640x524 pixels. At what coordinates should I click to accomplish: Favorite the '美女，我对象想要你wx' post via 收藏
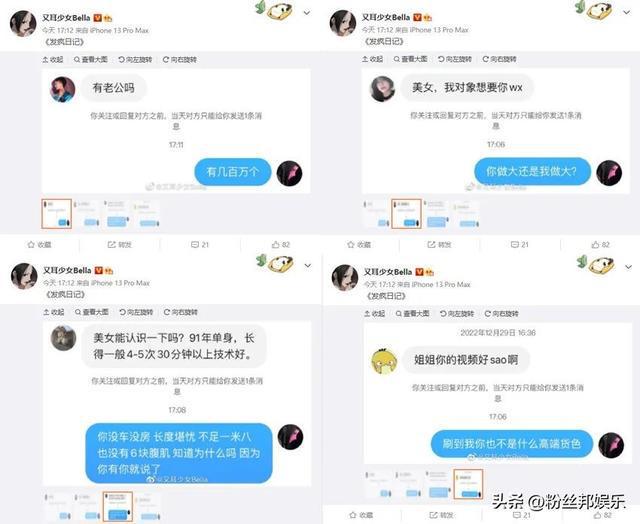coord(359,244)
